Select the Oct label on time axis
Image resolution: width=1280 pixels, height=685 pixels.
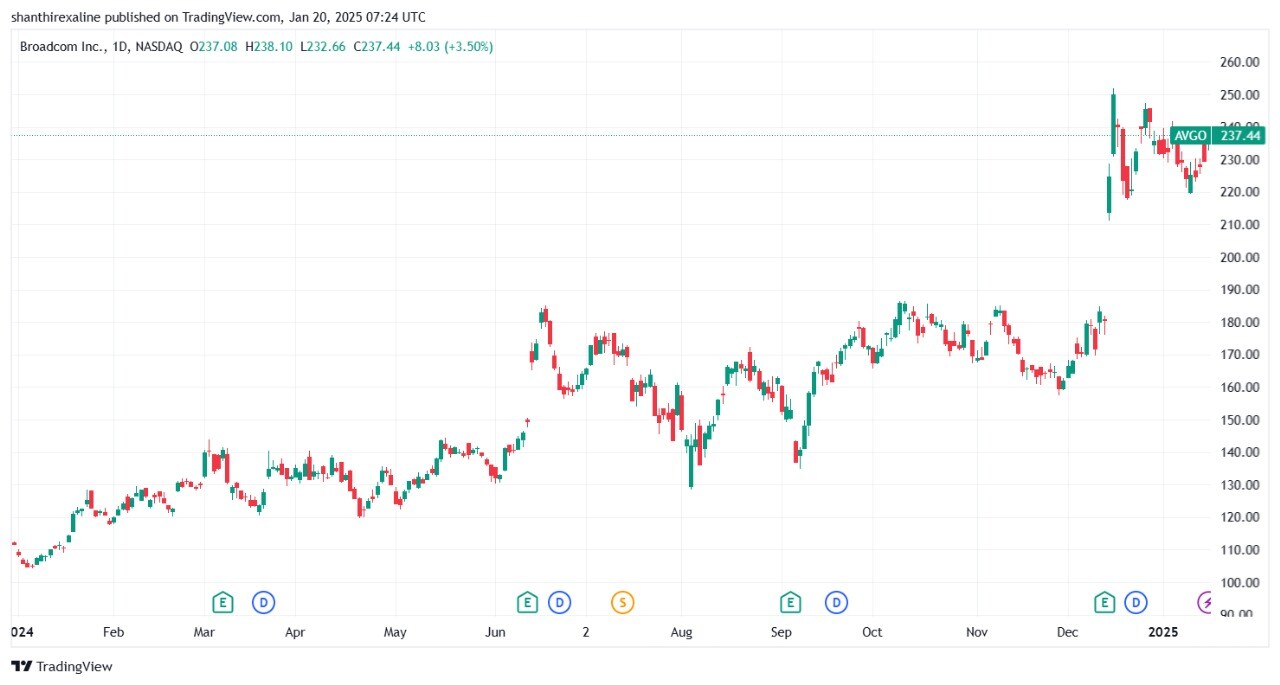pos(872,632)
